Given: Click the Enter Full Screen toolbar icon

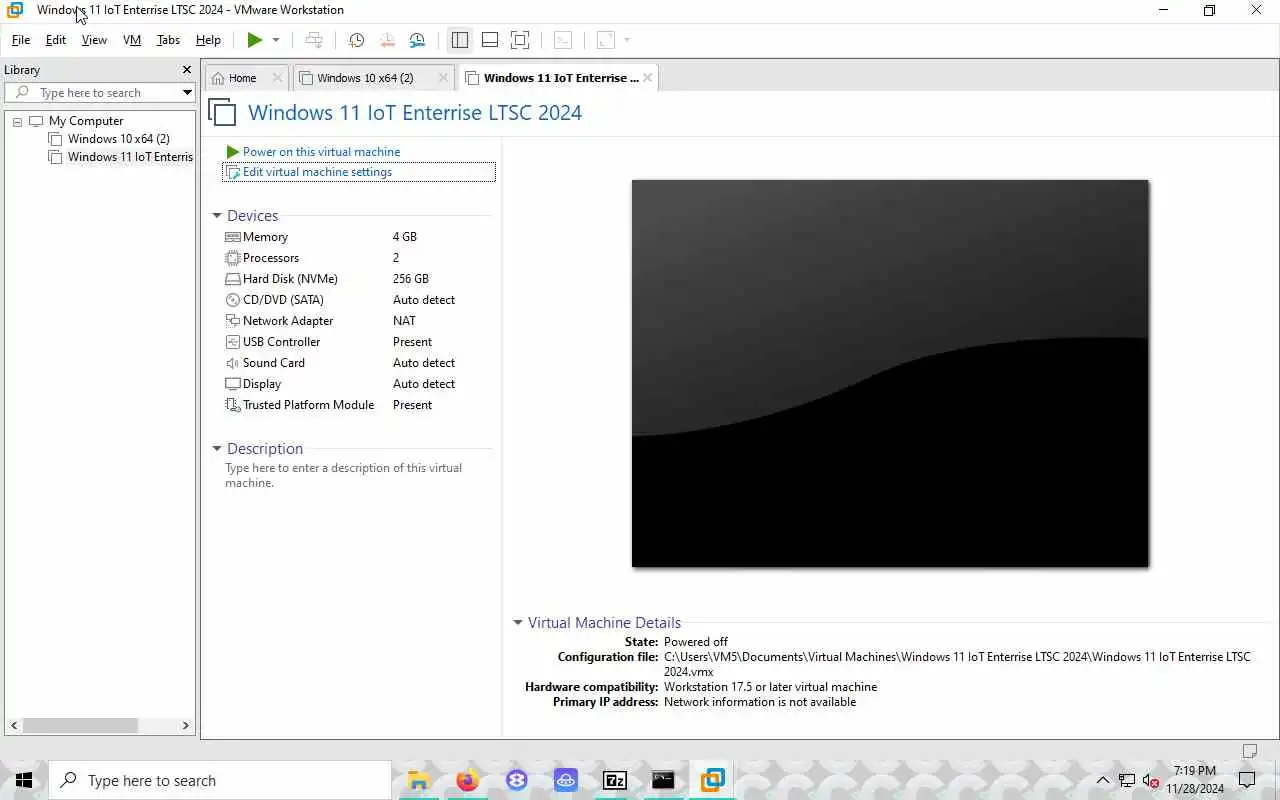Looking at the screenshot, I should [x=520, y=40].
